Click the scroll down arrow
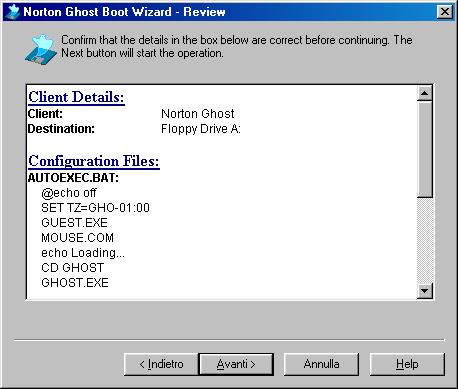The width and height of the screenshot is (458, 389). pos(425,291)
